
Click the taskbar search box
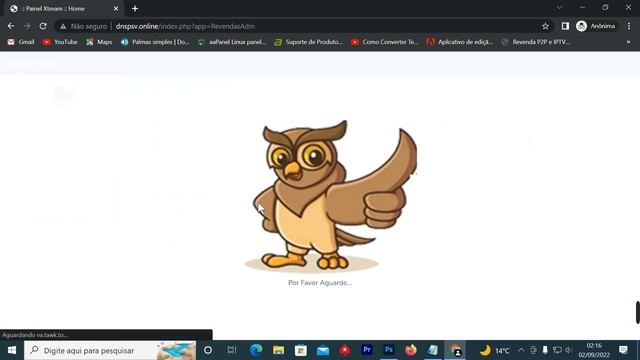110,350
